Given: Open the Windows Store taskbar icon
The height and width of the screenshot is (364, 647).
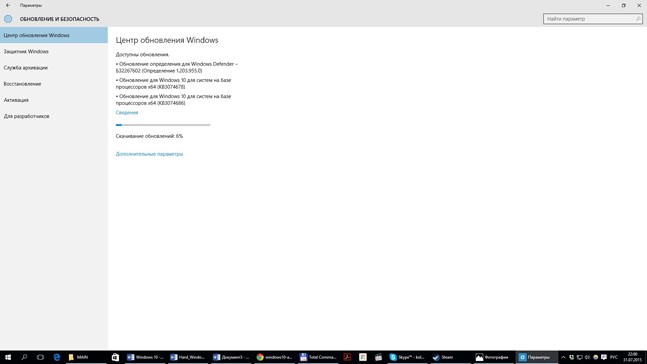Looking at the screenshot, I should coord(116,357).
